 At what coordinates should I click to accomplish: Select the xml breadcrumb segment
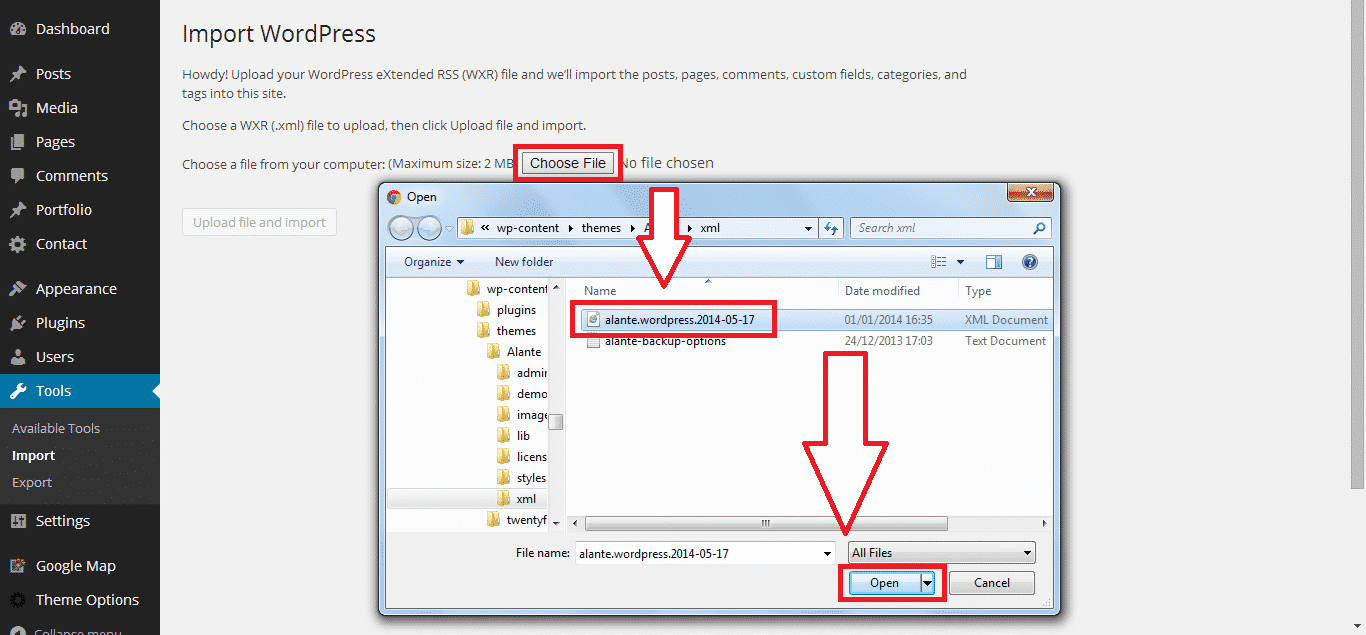[x=710, y=228]
